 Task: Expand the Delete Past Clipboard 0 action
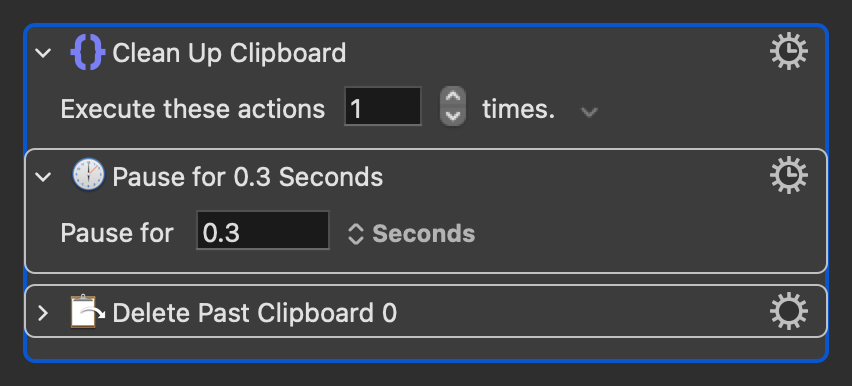[43, 313]
